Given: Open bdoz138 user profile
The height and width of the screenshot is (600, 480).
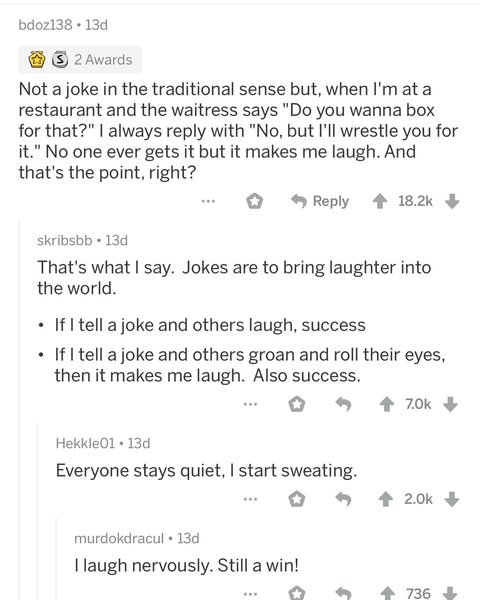Looking at the screenshot, I should pyautogui.click(x=45, y=25).
